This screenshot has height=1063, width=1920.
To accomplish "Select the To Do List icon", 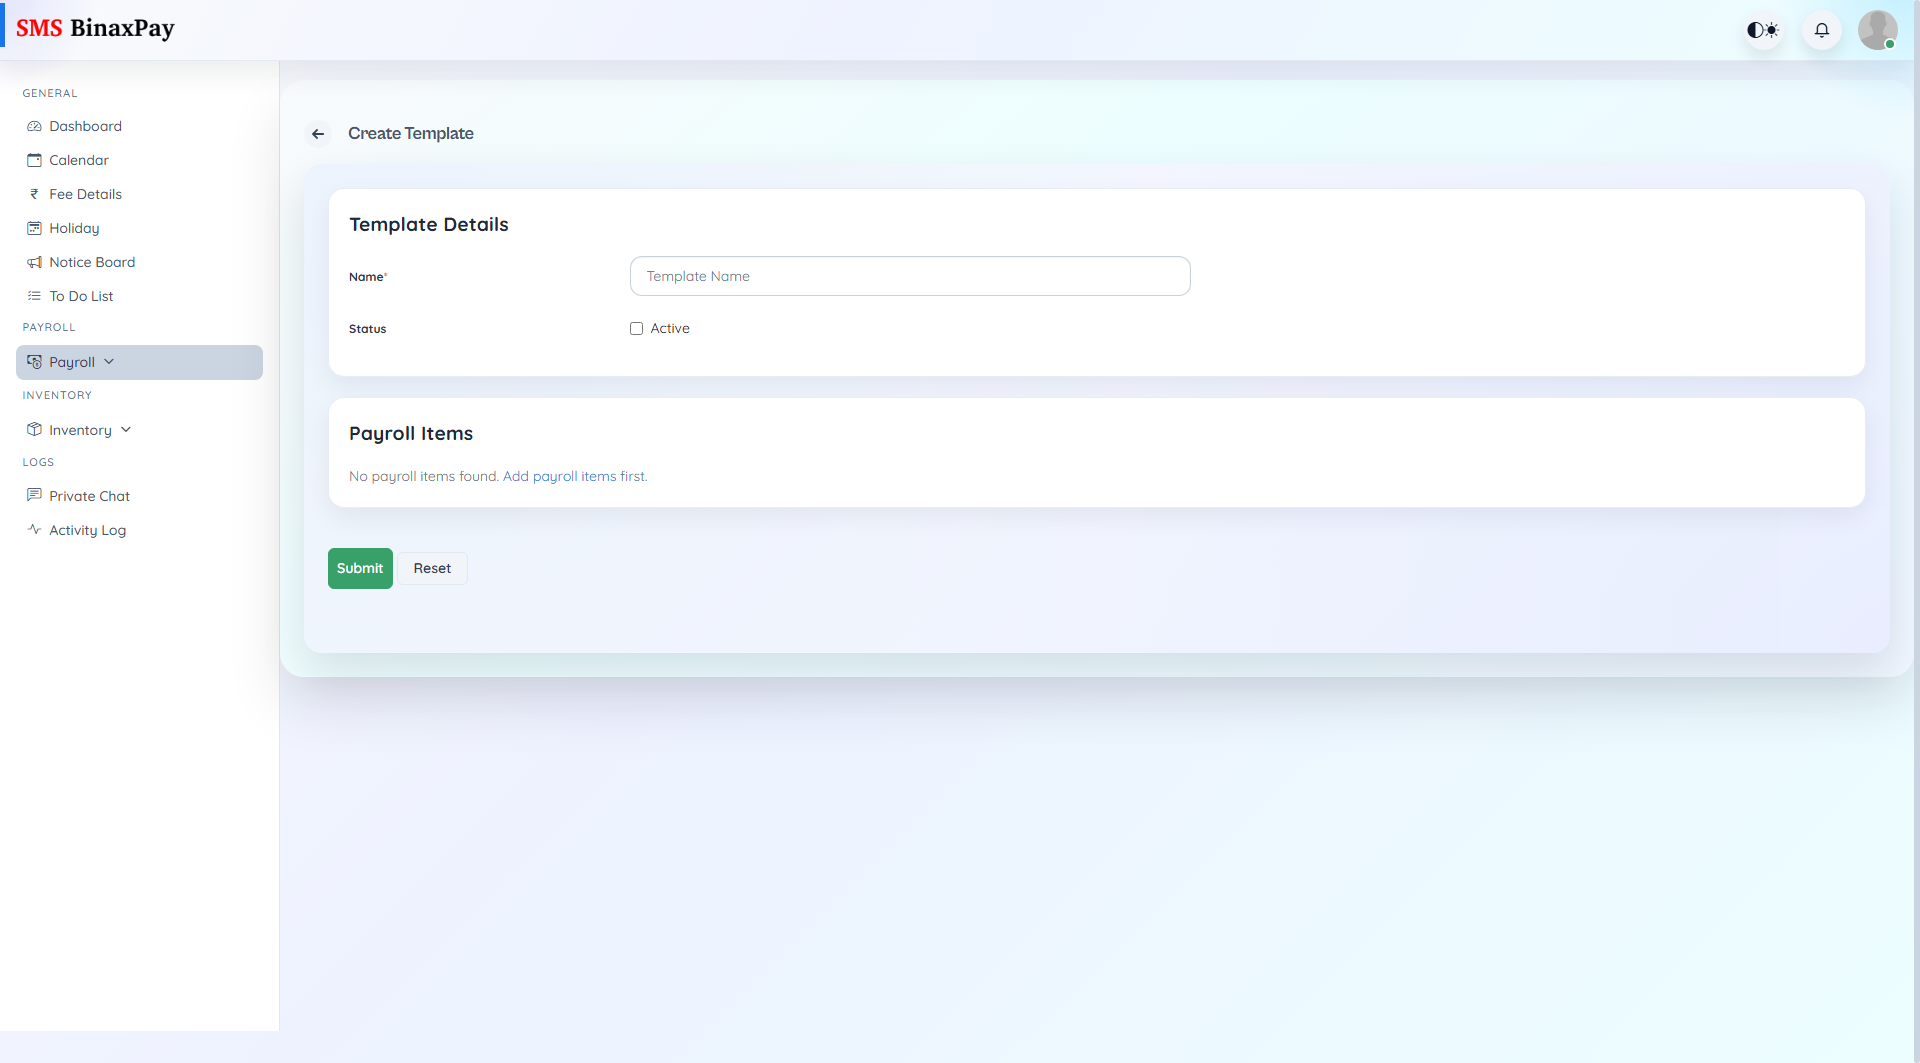I will (35, 296).
